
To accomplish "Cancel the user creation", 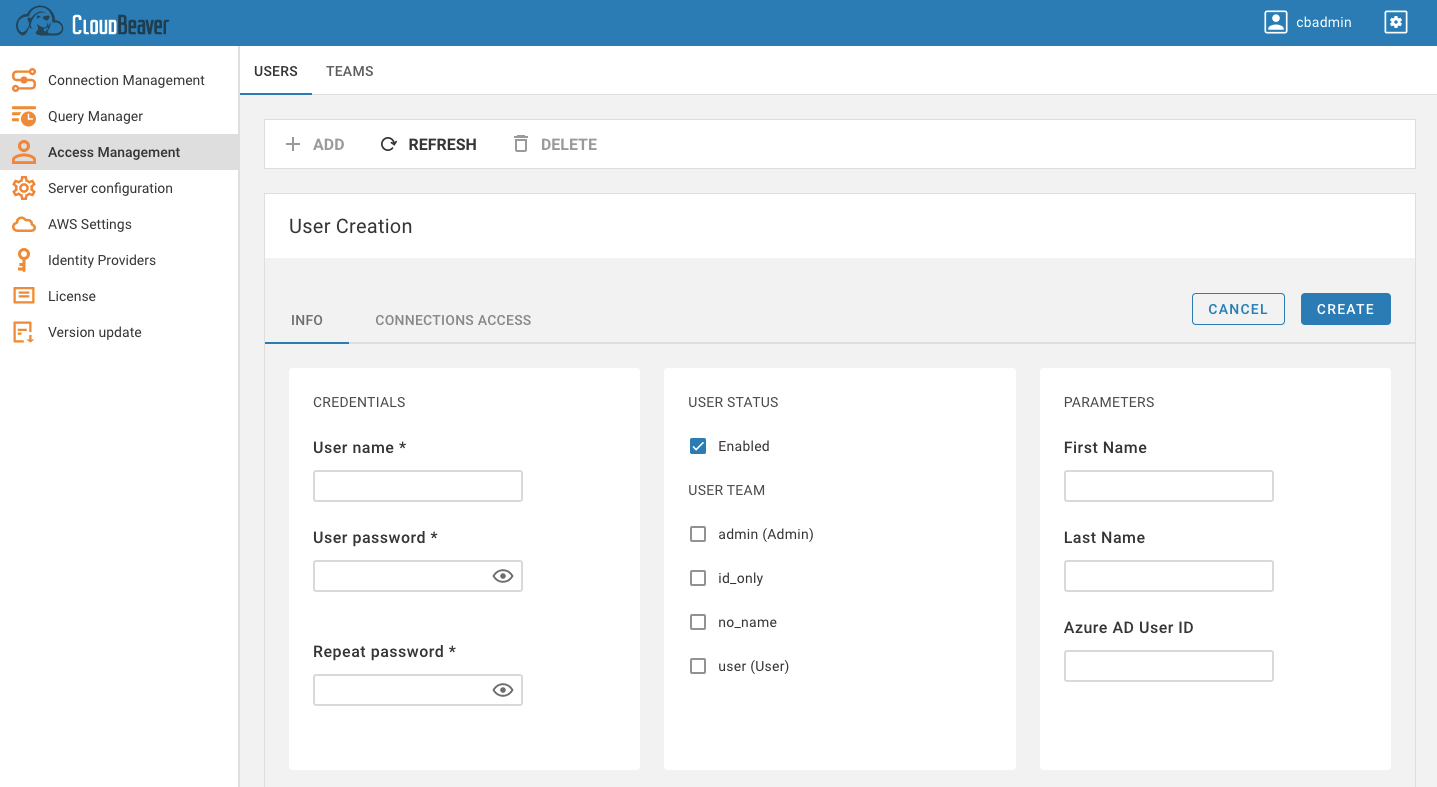I will [1238, 309].
